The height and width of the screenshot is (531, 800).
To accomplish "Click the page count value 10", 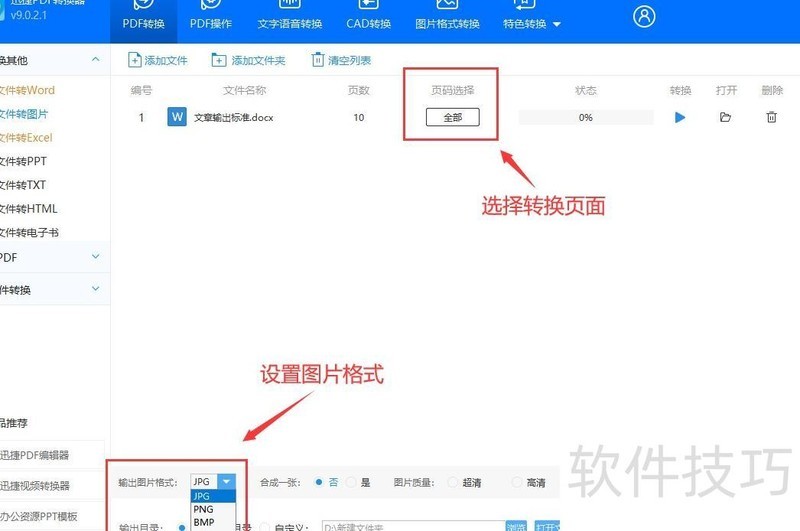I will [359, 117].
